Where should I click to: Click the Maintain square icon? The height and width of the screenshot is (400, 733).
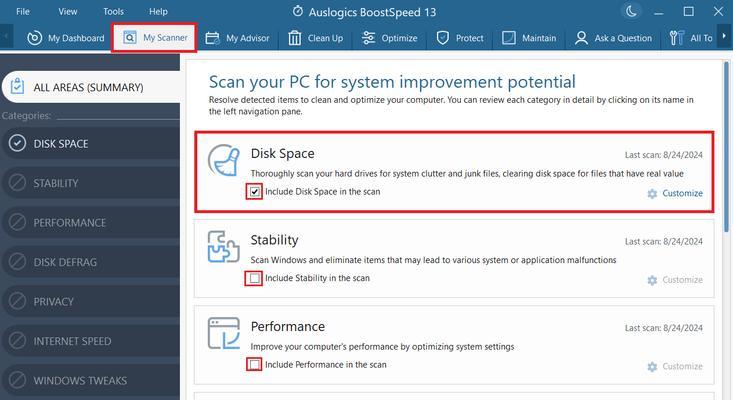point(509,38)
